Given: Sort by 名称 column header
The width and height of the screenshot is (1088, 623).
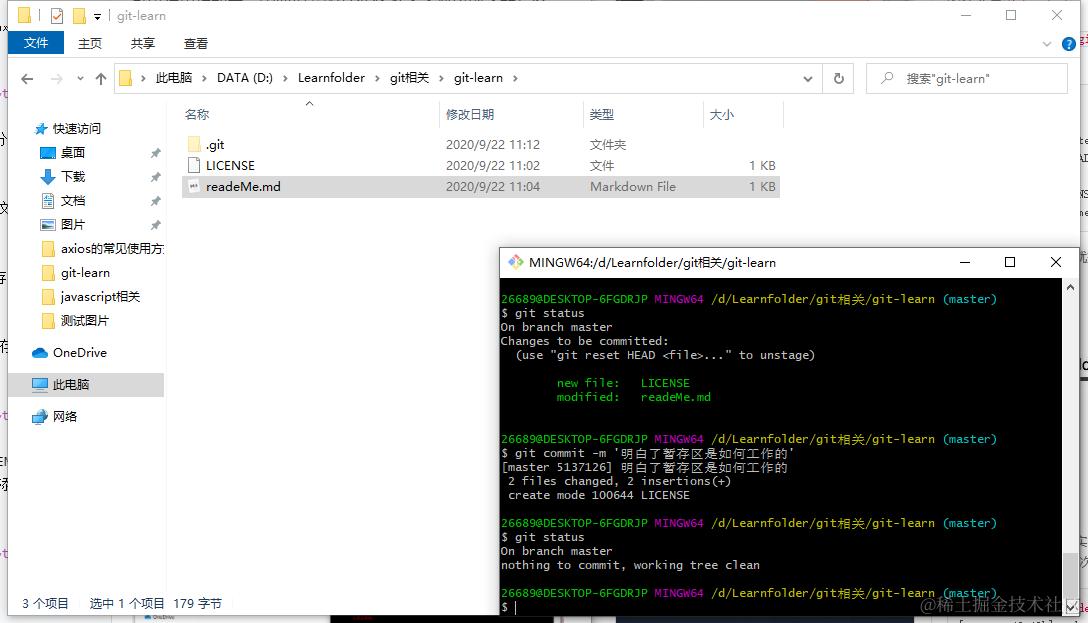Looking at the screenshot, I should pos(197,114).
